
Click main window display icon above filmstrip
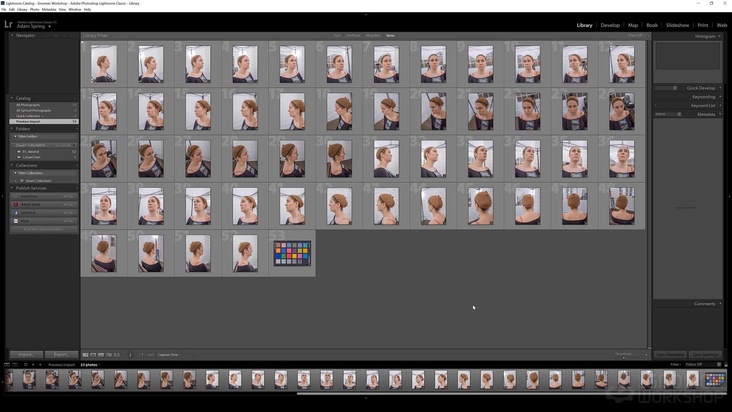coord(7,364)
